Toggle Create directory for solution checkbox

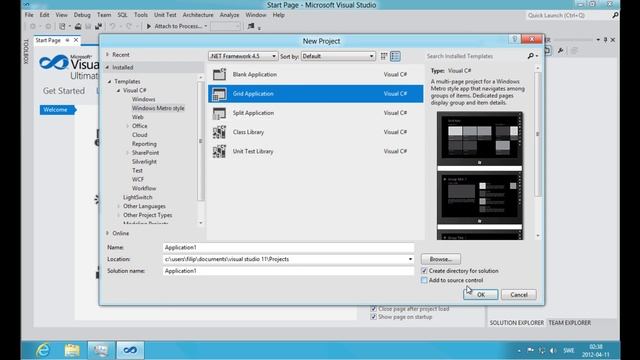[424, 271]
